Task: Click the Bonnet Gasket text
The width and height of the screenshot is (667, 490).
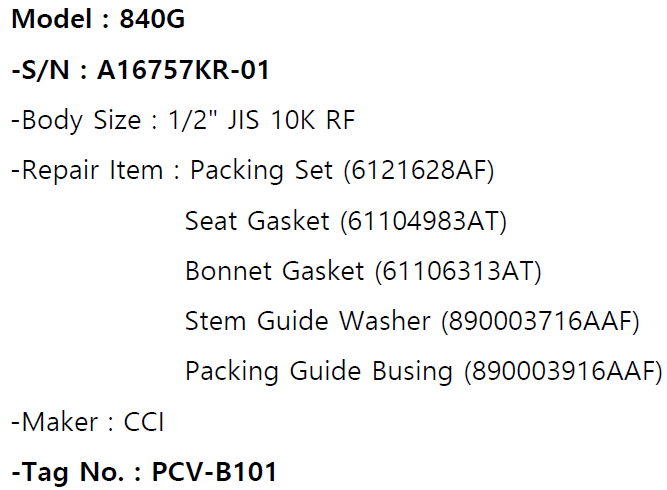Action: coord(274,271)
